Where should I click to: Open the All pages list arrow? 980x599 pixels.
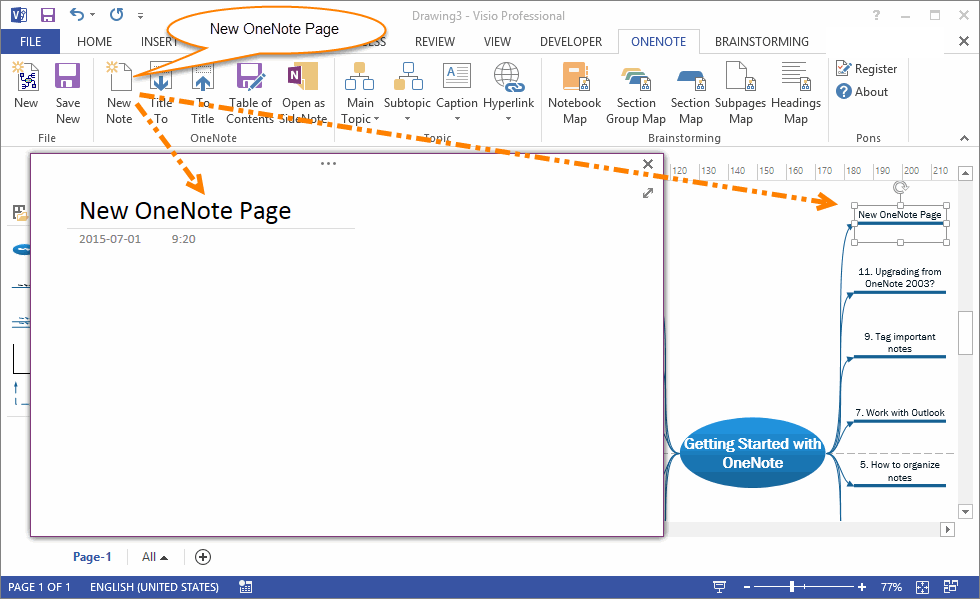tap(164, 557)
